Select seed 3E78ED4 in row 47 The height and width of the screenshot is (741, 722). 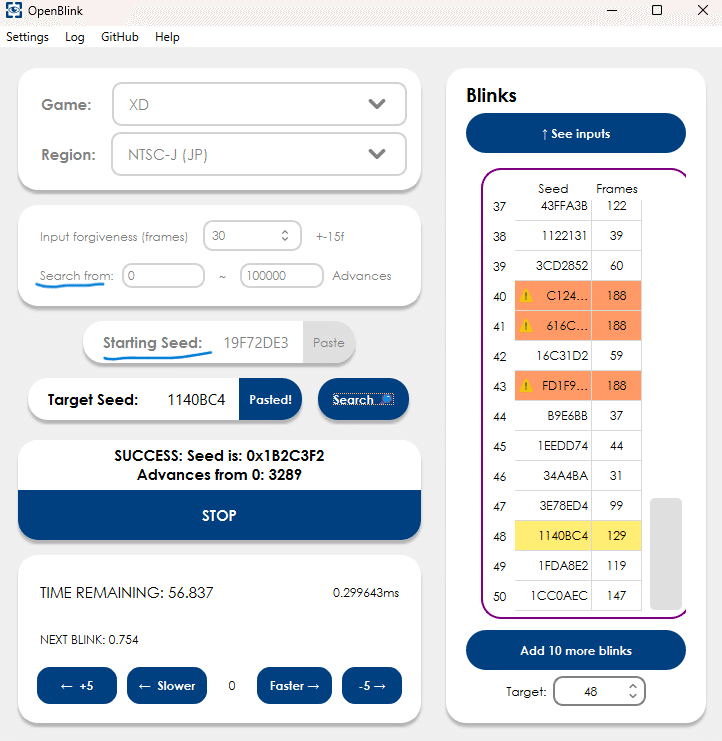[553, 506]
